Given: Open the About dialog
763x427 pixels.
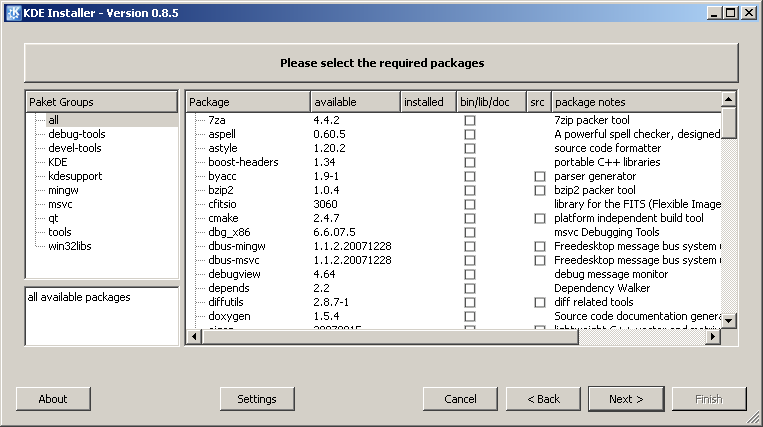Looking at the screenshot, I should (53, 399).
